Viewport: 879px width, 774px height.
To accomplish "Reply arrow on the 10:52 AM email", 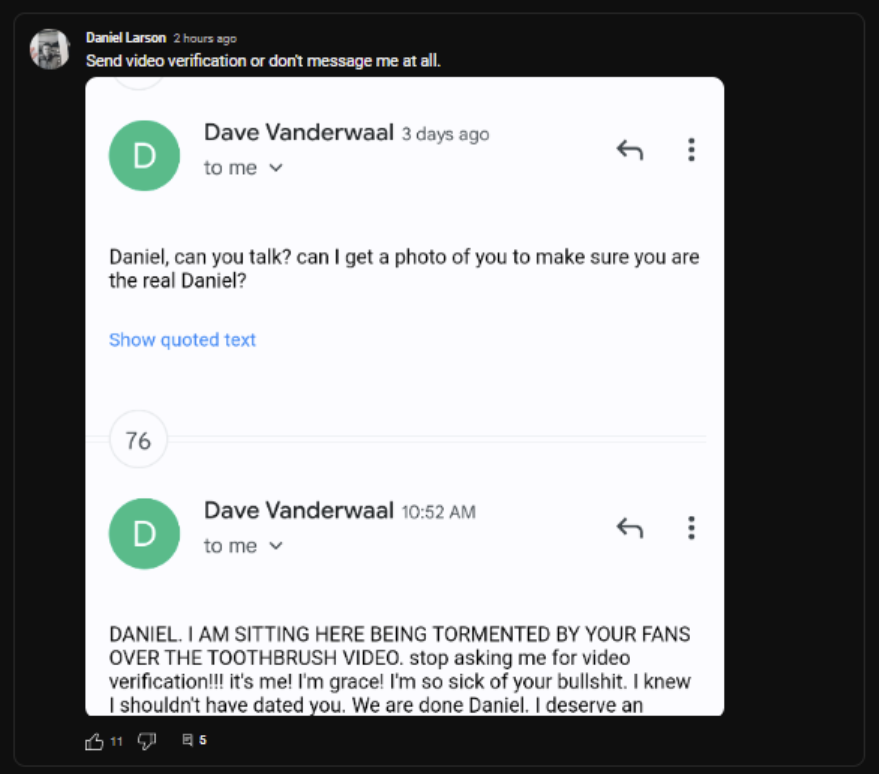I will tap(630, 528).
